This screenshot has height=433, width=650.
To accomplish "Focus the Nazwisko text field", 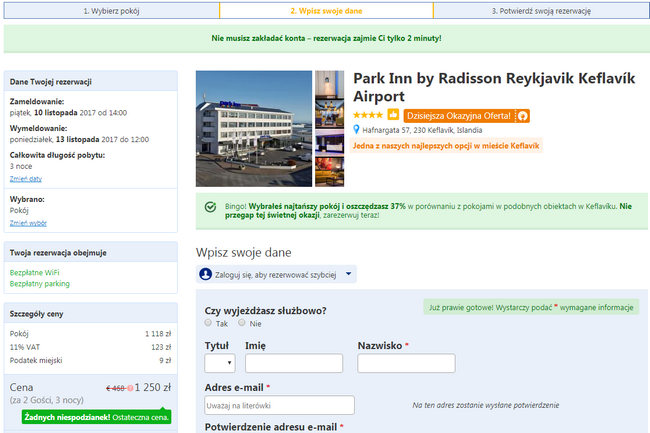I will click(407, 363).
